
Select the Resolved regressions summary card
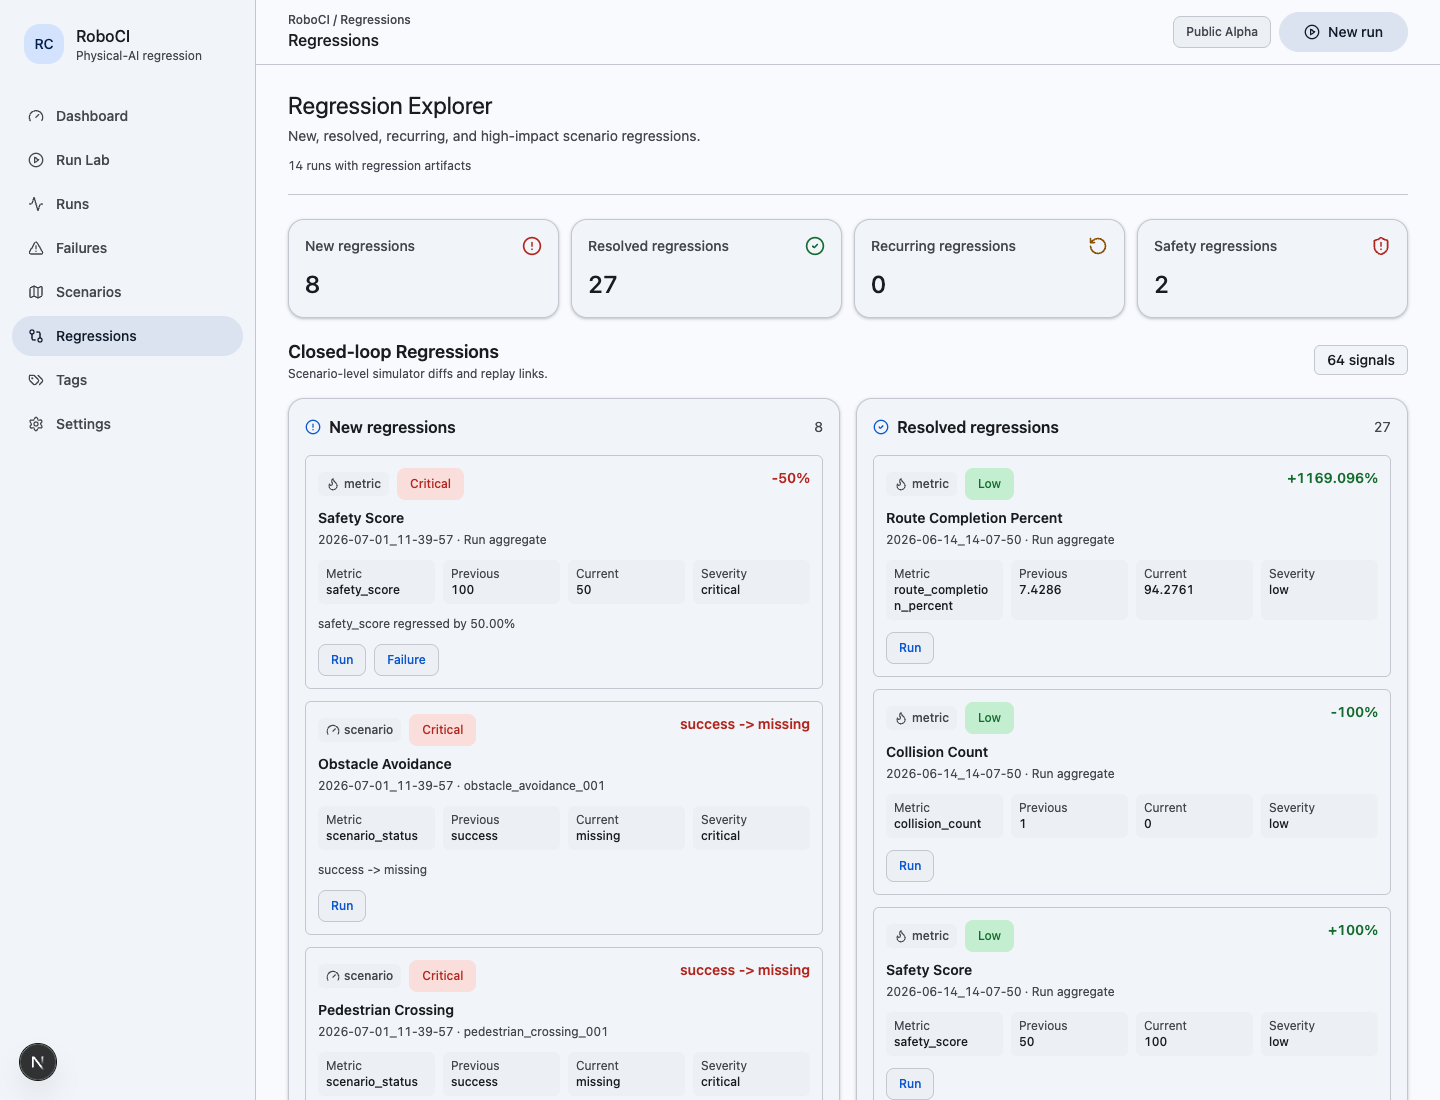coord(706,269)
